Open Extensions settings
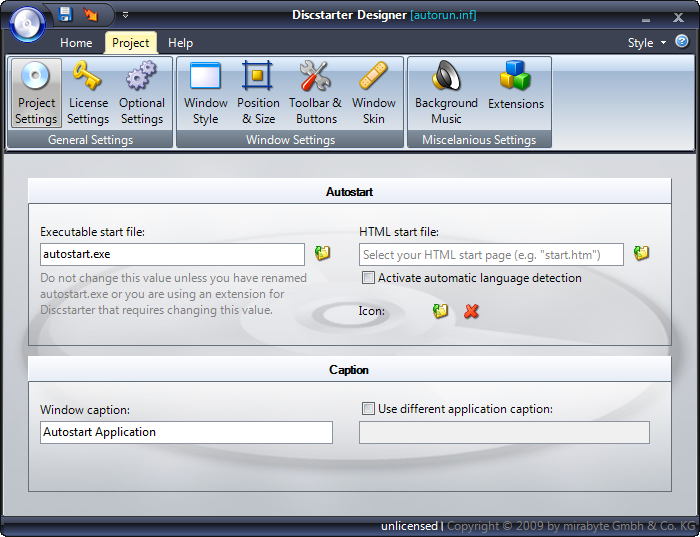Screen dimensions: 700x537 pos(516,93)
